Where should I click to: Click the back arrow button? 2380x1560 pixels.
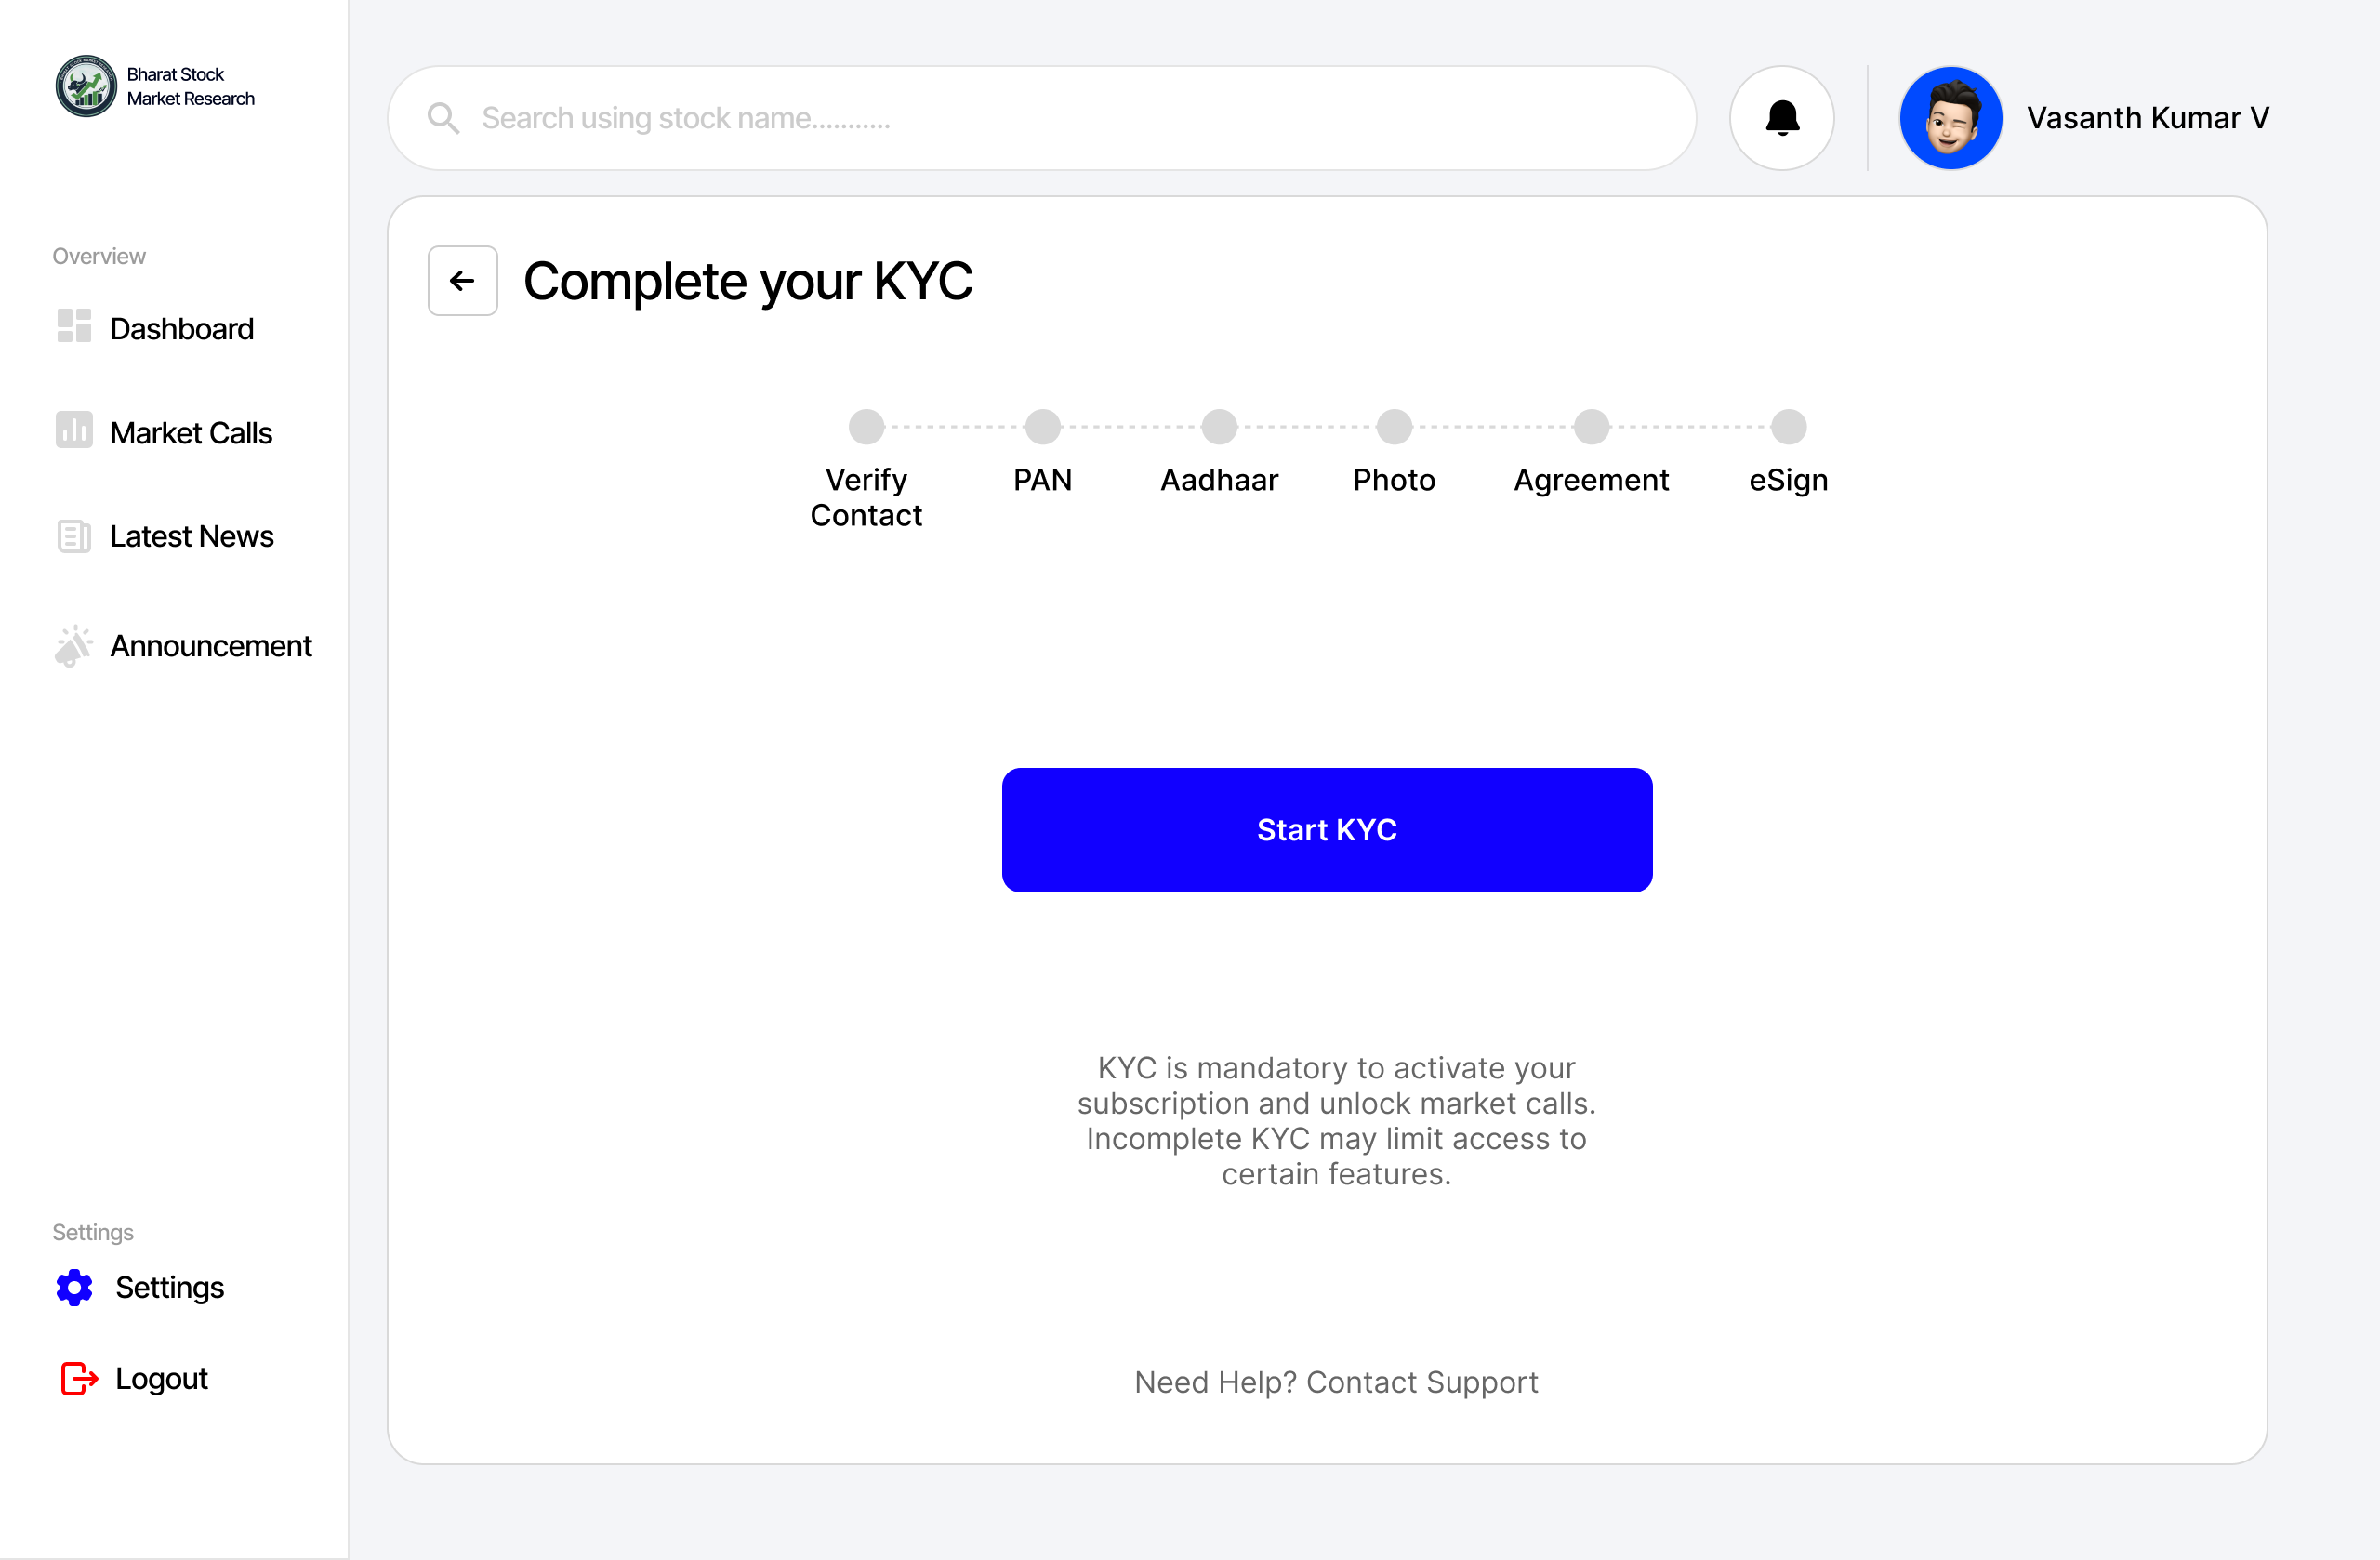(462, 281)
